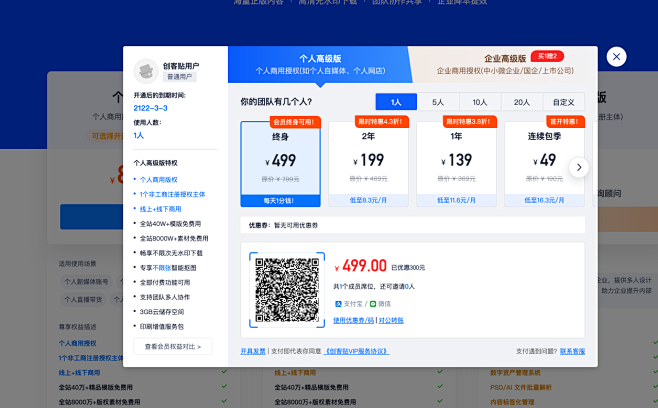Viewport: 658px width, 408px height.
Task: Select 自定义 team size option
Action: (564, 102)
